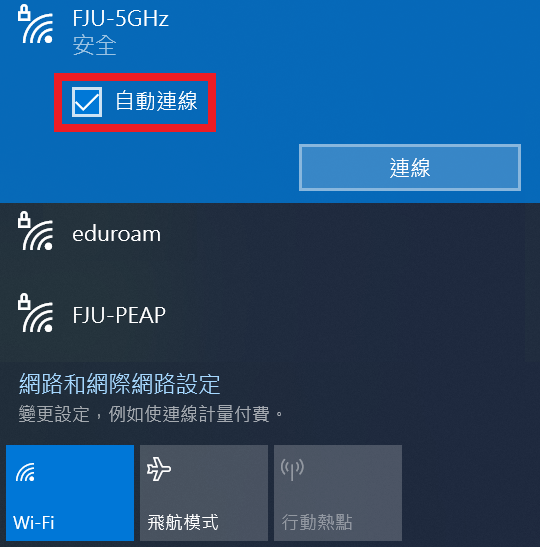Click the FJU-5GHz network name
This screenshot has height=547, width=540.
click(120, 18)
